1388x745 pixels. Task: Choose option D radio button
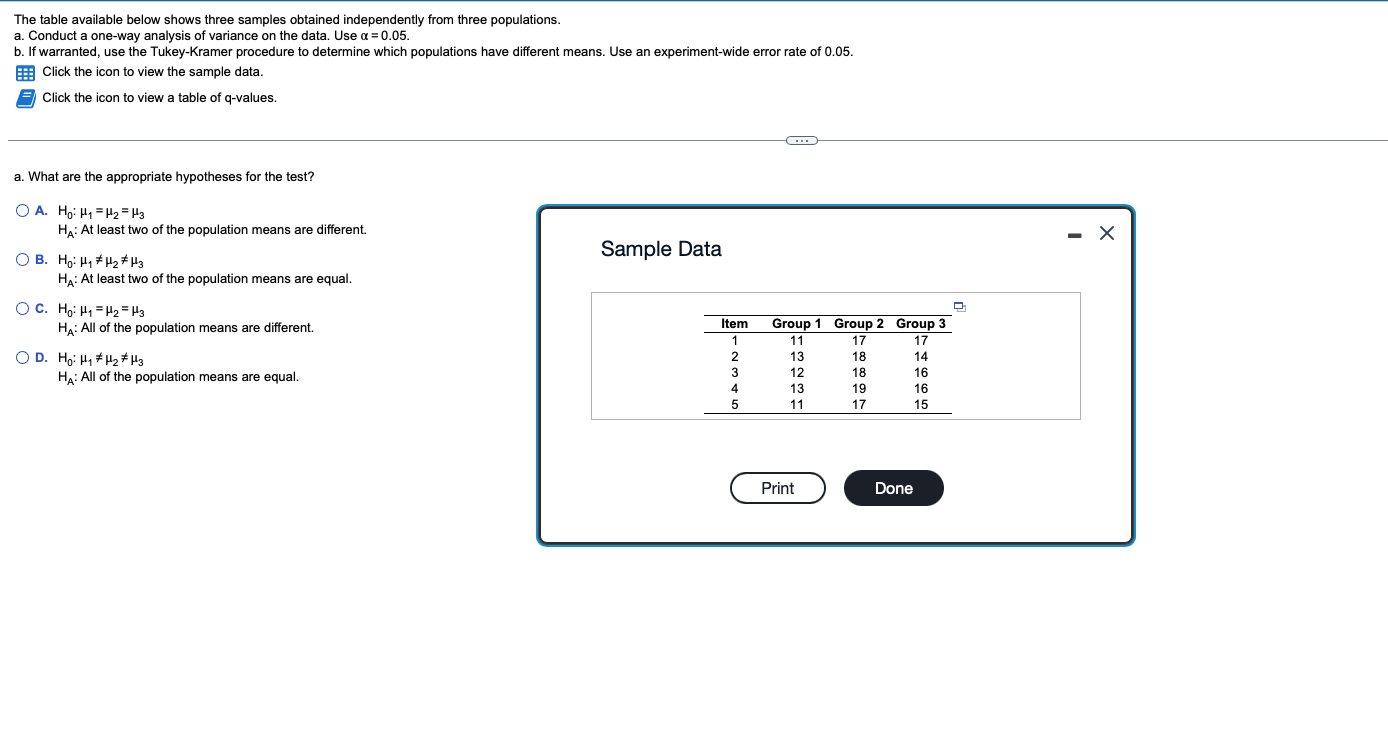point(22,358)
